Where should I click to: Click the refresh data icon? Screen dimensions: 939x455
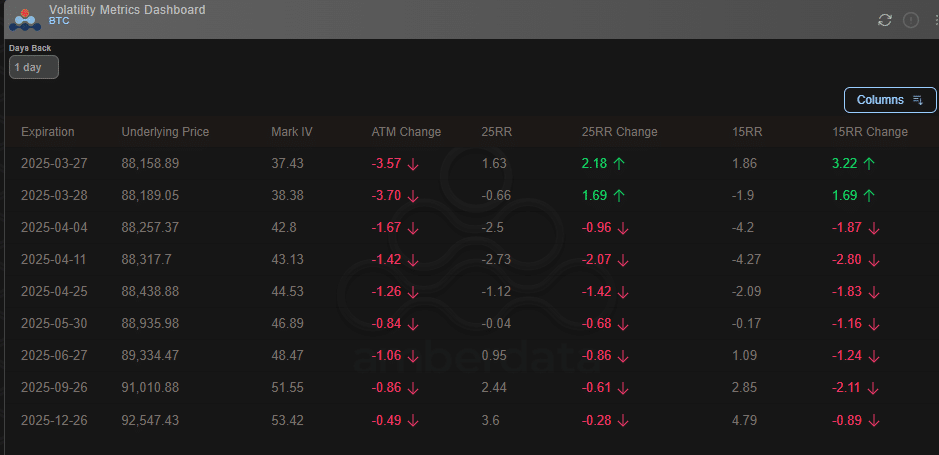884,20
